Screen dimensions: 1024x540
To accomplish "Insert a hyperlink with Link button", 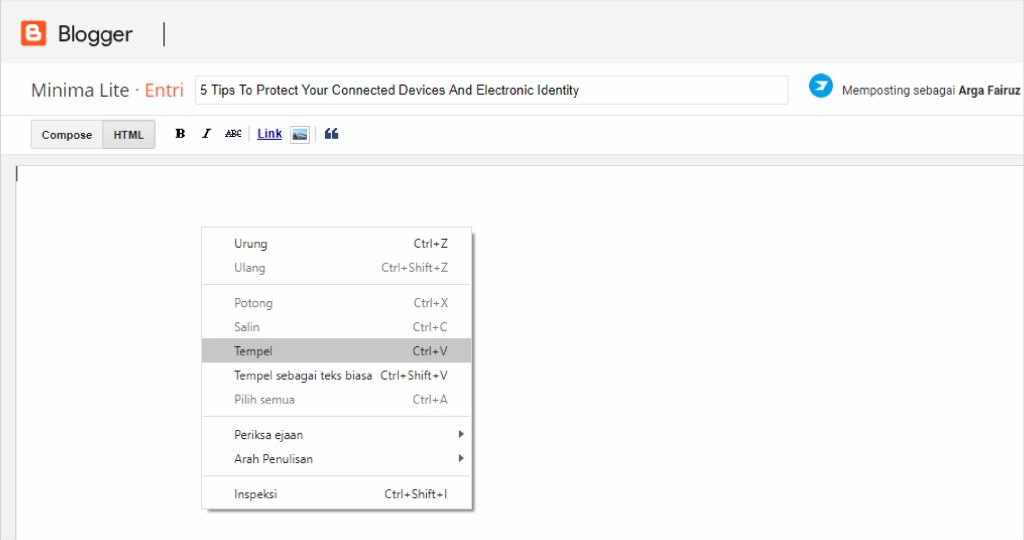I will pos(270,134).
